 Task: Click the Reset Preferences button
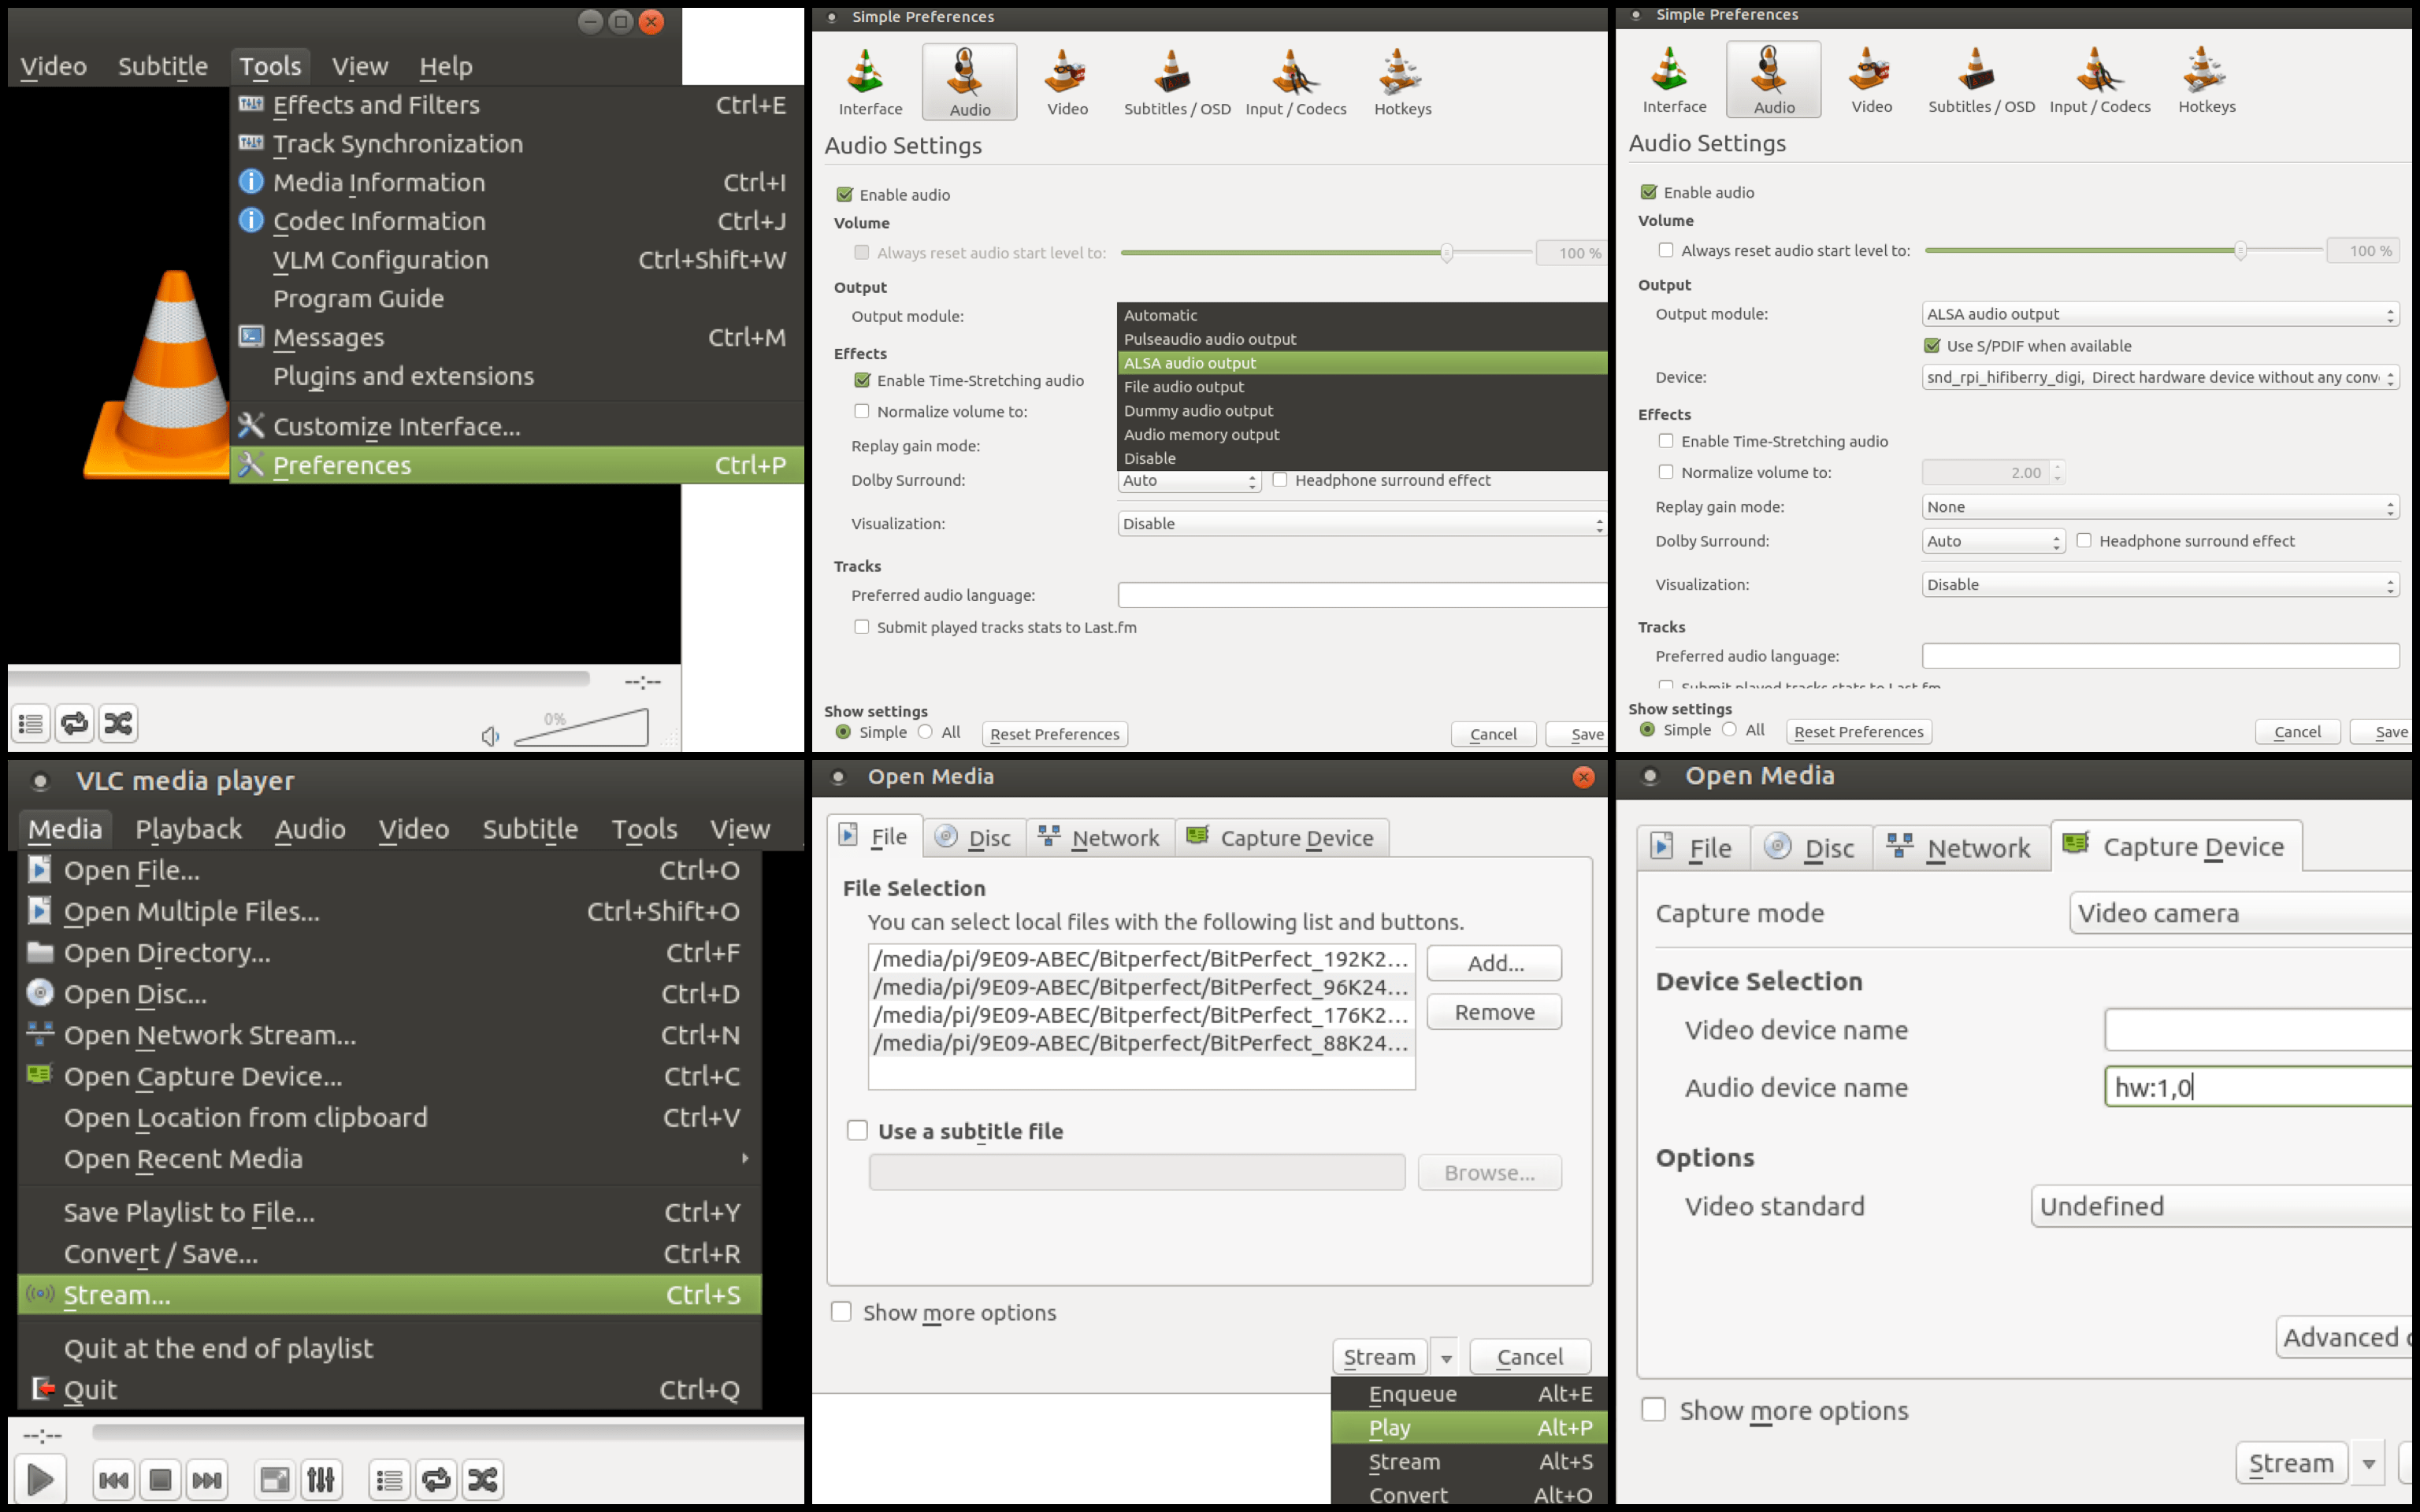[1054, 733]
